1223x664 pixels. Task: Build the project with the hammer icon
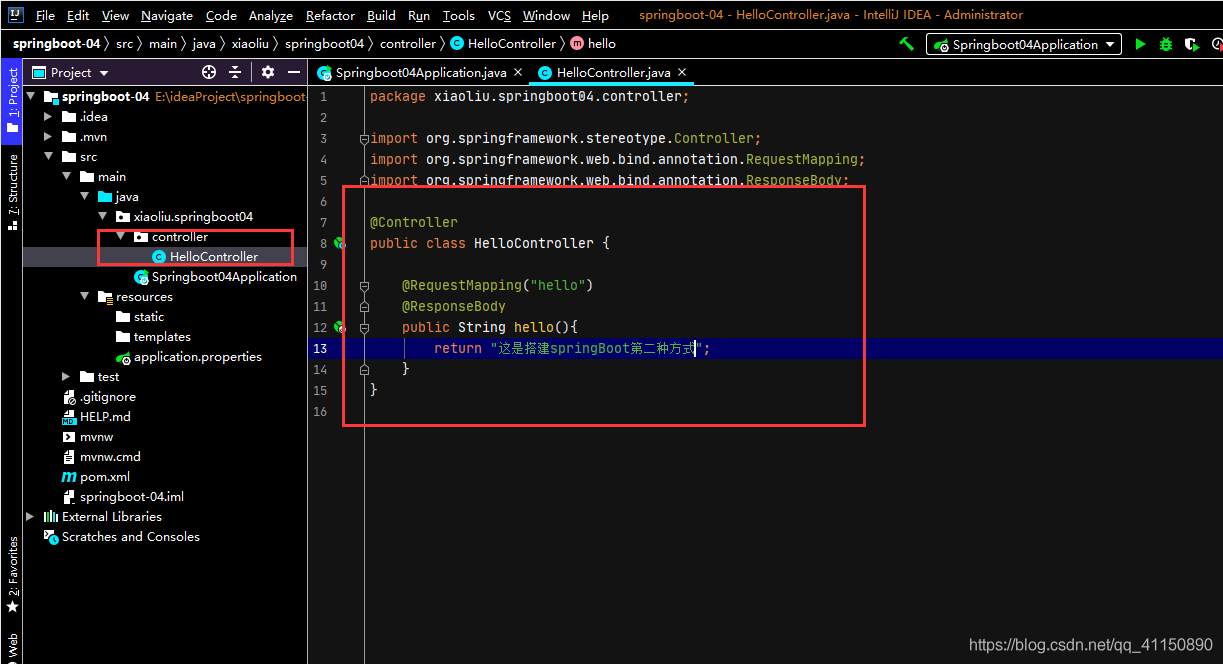point(906,44)
